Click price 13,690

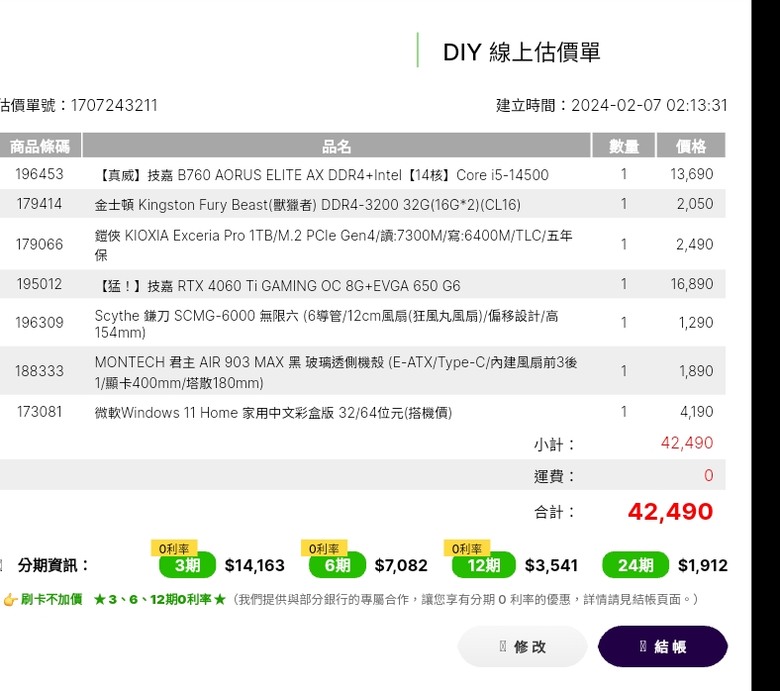(691, 174)
